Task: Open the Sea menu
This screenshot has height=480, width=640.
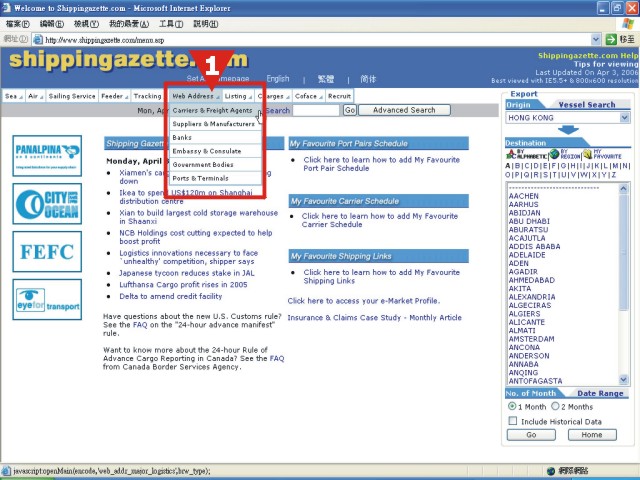Action: pyautogui.click(x=13, y=96)
